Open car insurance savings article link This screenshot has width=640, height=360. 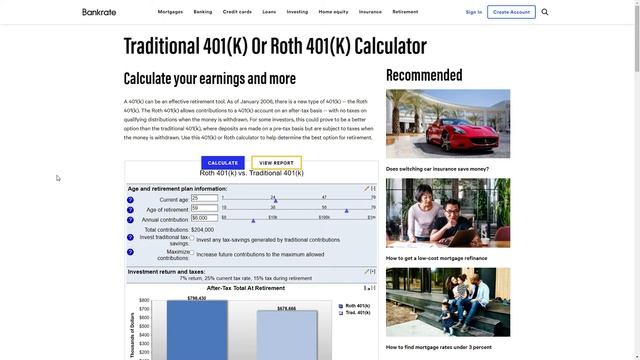(x=437, y=169)
